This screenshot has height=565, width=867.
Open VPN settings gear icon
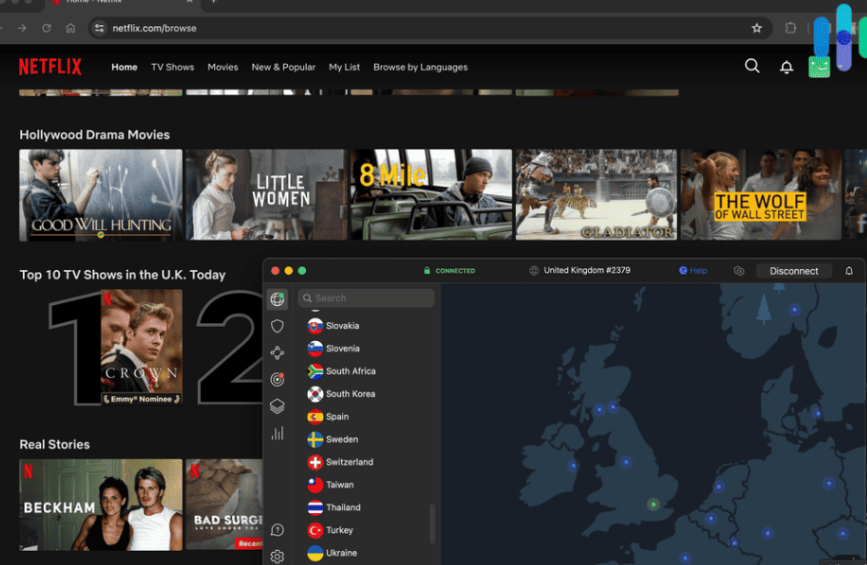(277, 556)
